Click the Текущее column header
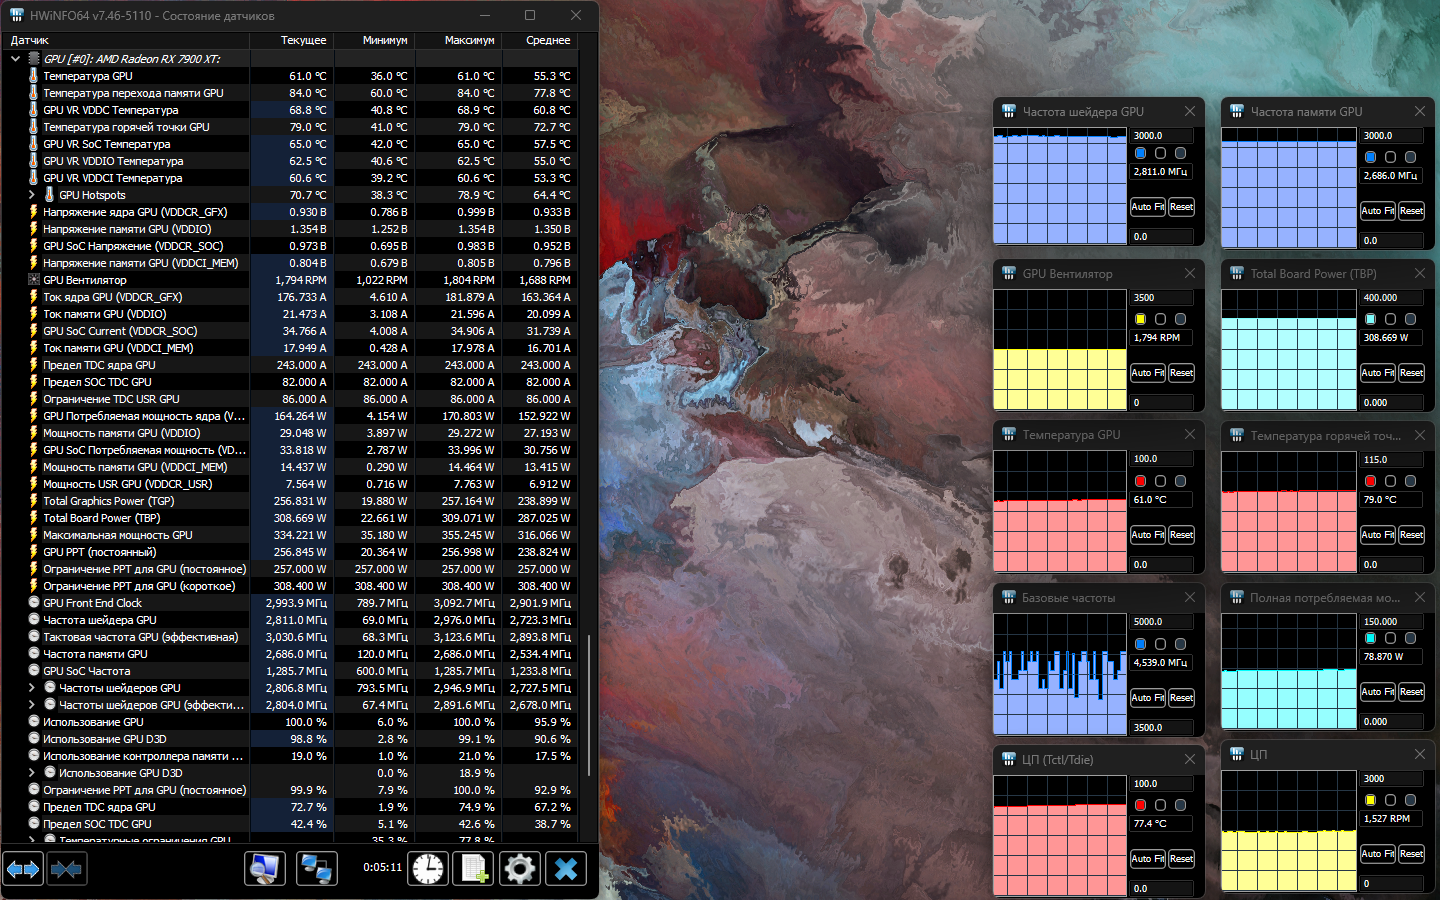This screenshot has width=1440, height=900. tap(291, 40)
